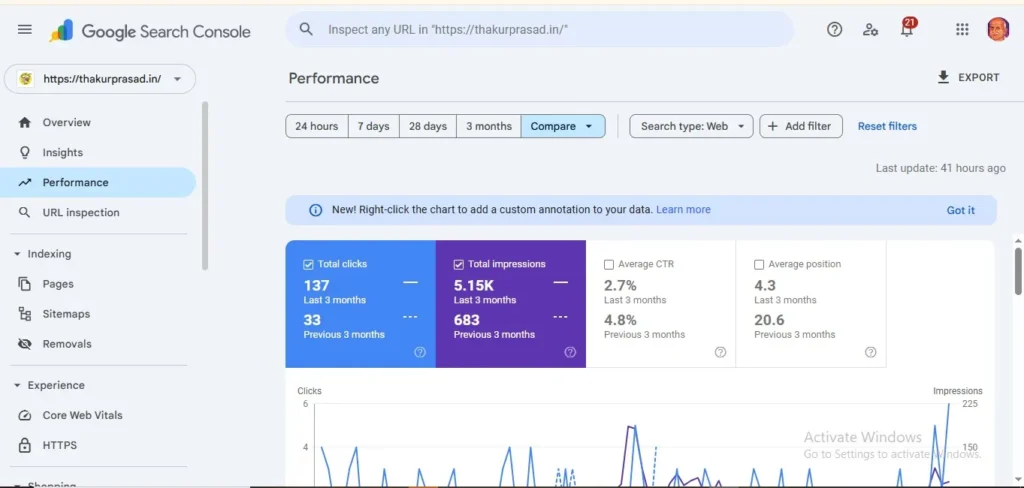Open the account profile avatar
Screen dimensions: 1024x488
[998, 29]
